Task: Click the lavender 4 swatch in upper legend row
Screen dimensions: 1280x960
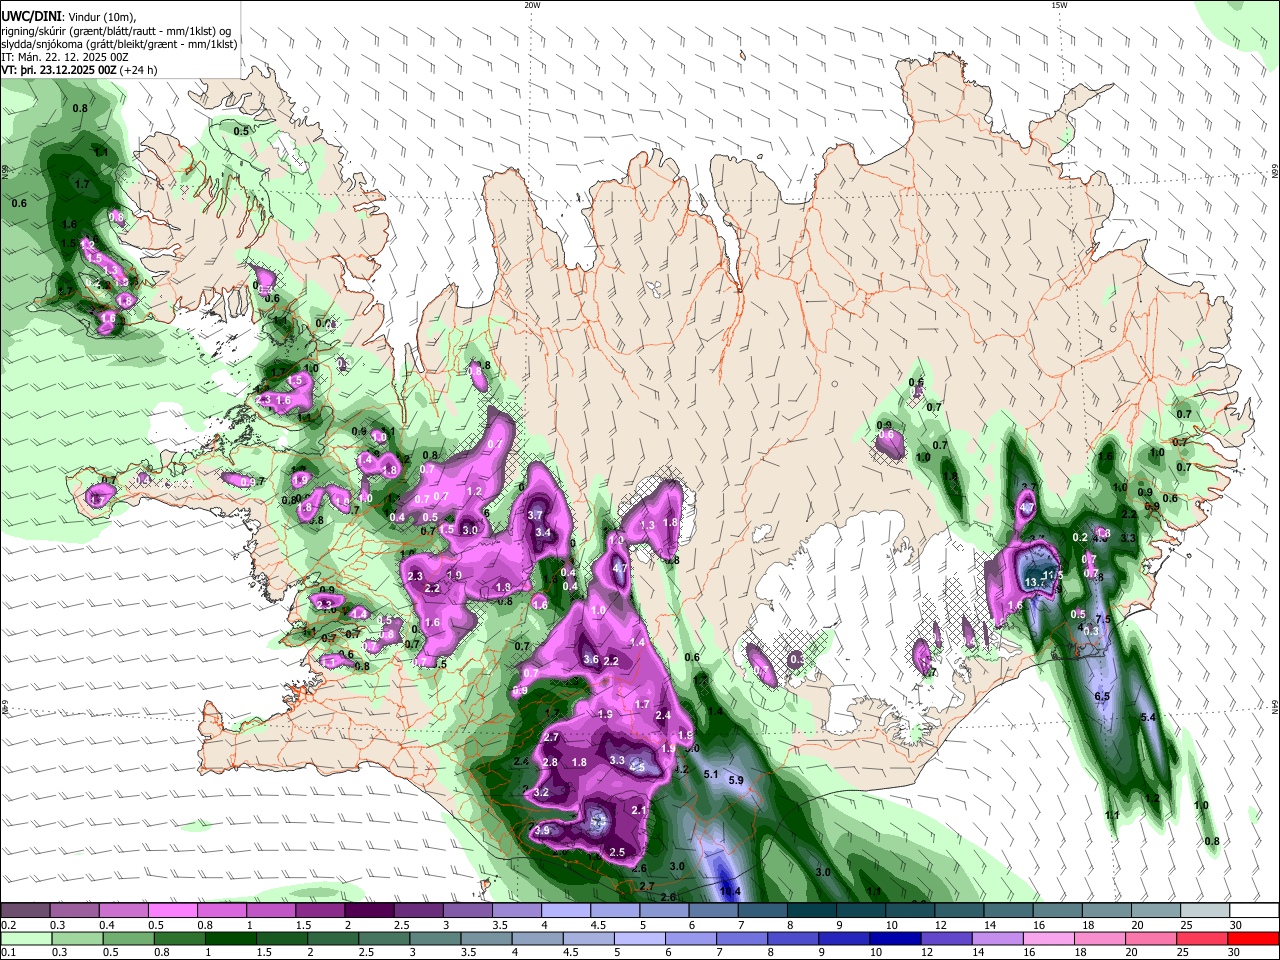Action: 566,911
